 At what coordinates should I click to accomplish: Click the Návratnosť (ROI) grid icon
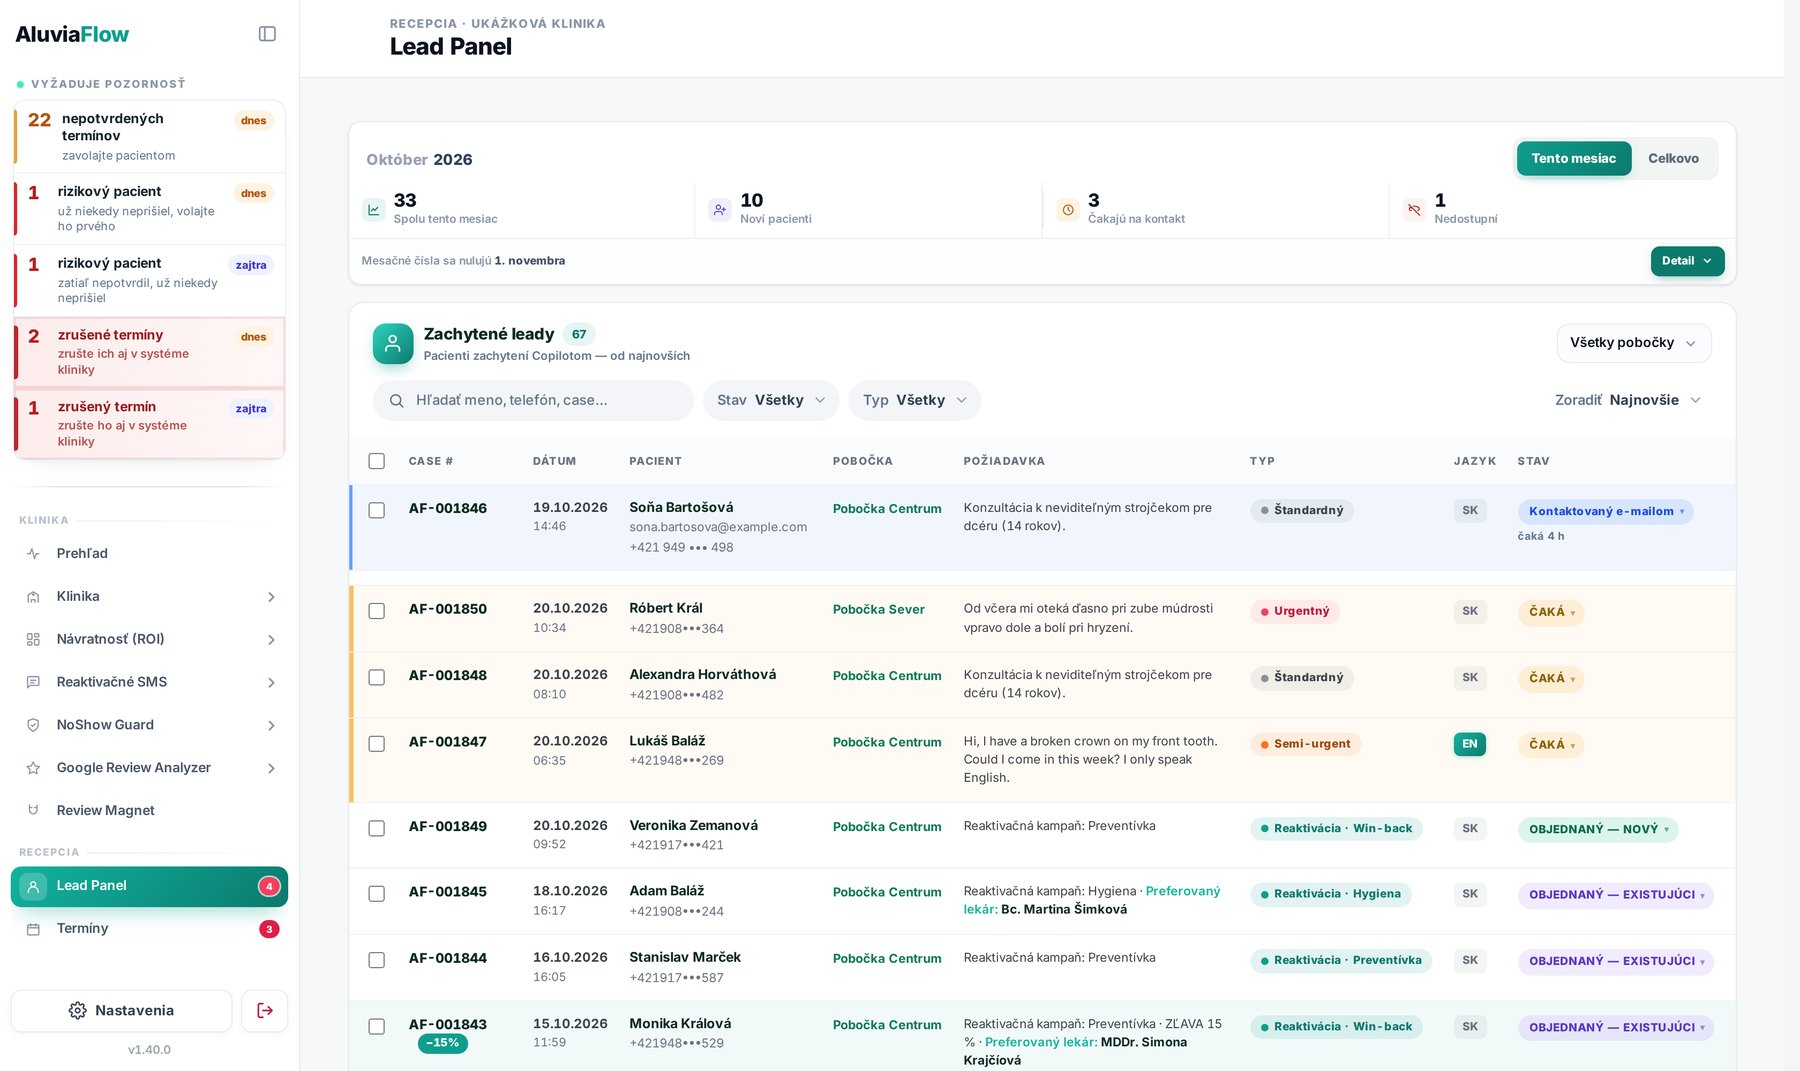point(33,640)
